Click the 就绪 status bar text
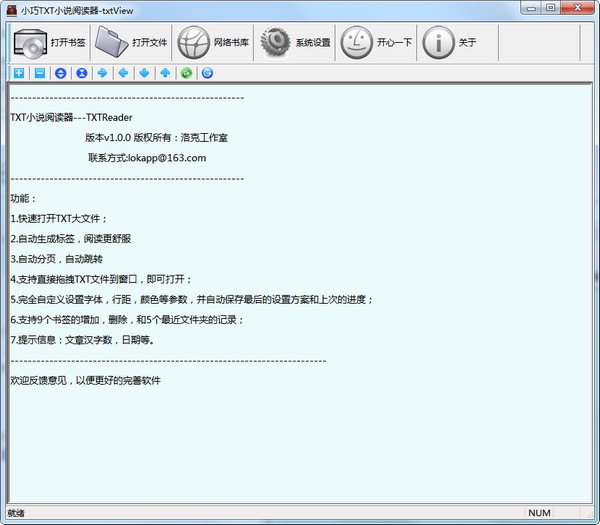The height and width of the screenshot is (525, 600). pyautogui.click(x=15, y=513)
